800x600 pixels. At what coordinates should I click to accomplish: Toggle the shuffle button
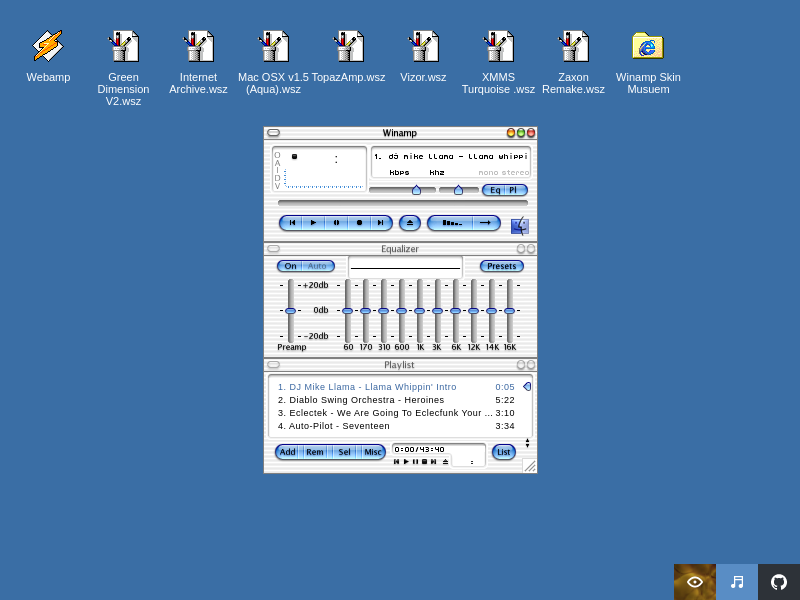(452, 223)
